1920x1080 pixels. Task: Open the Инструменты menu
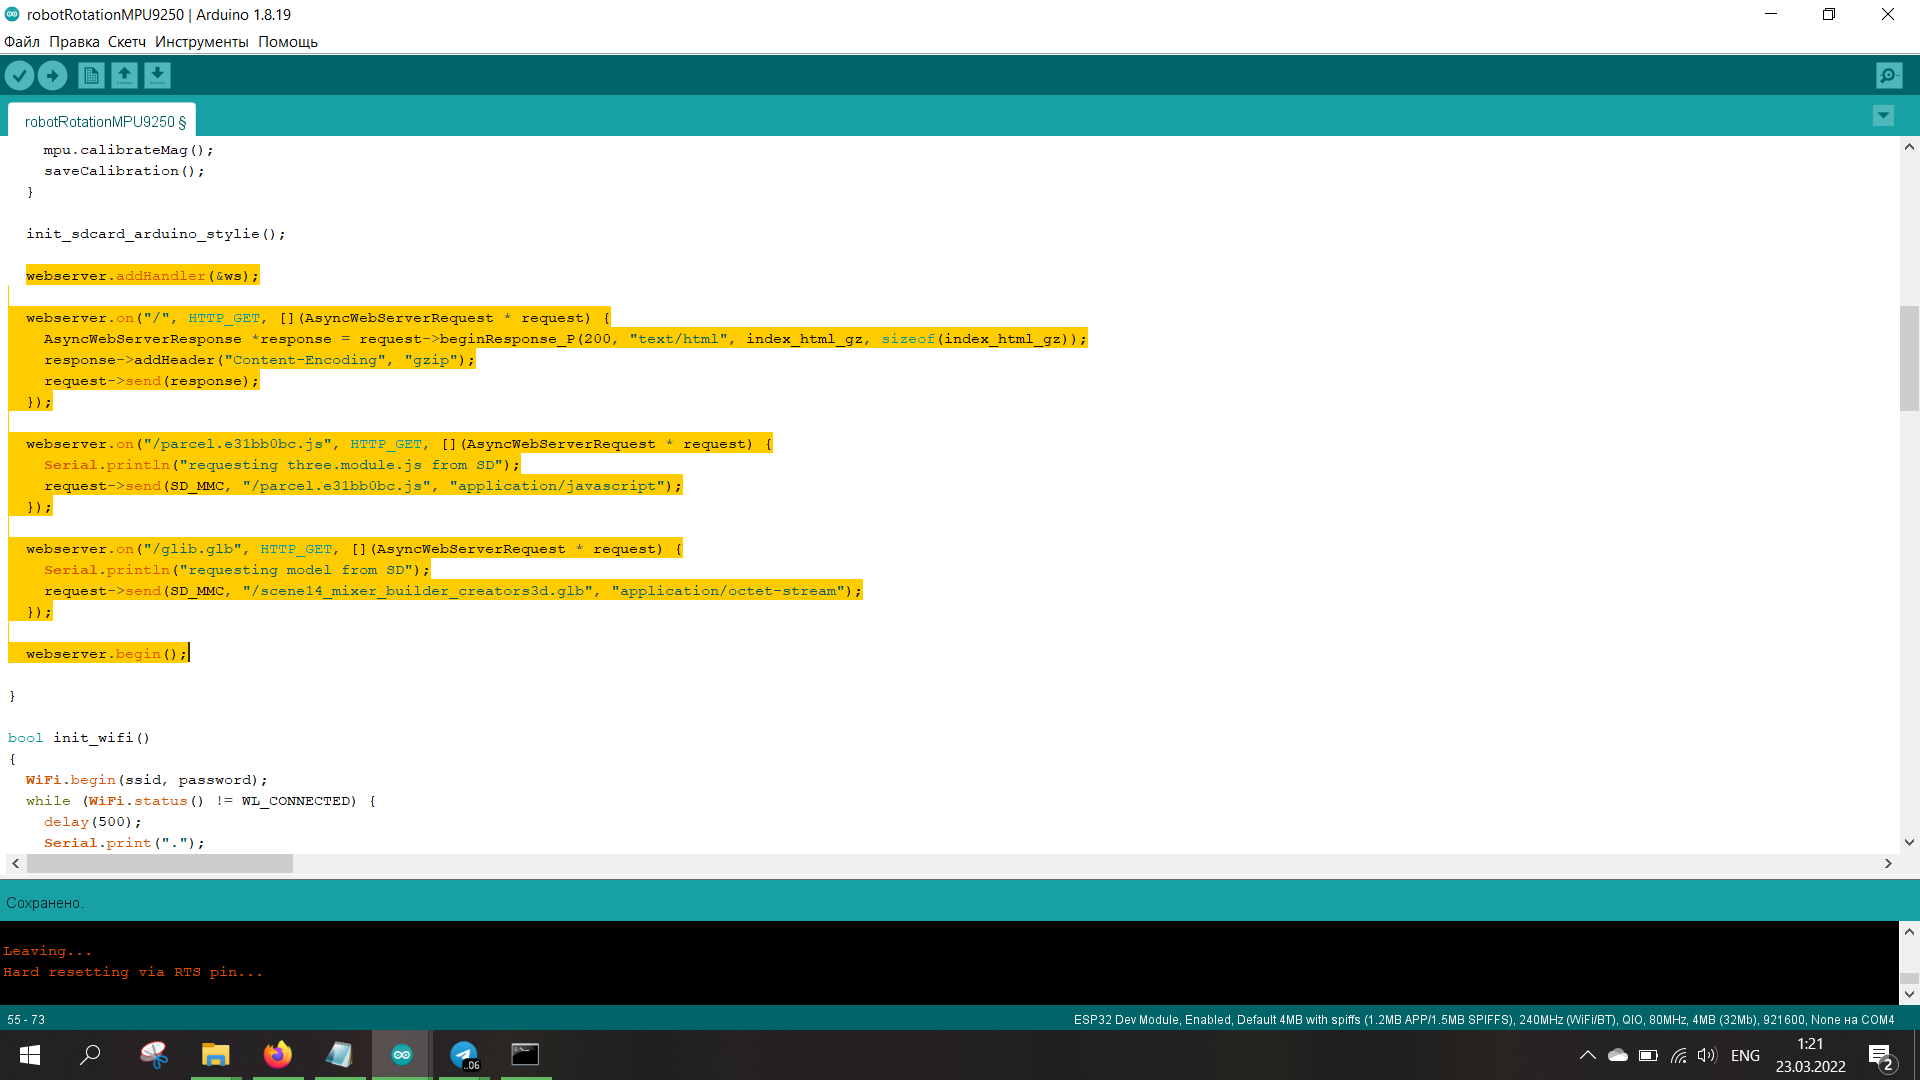(201, 42)
